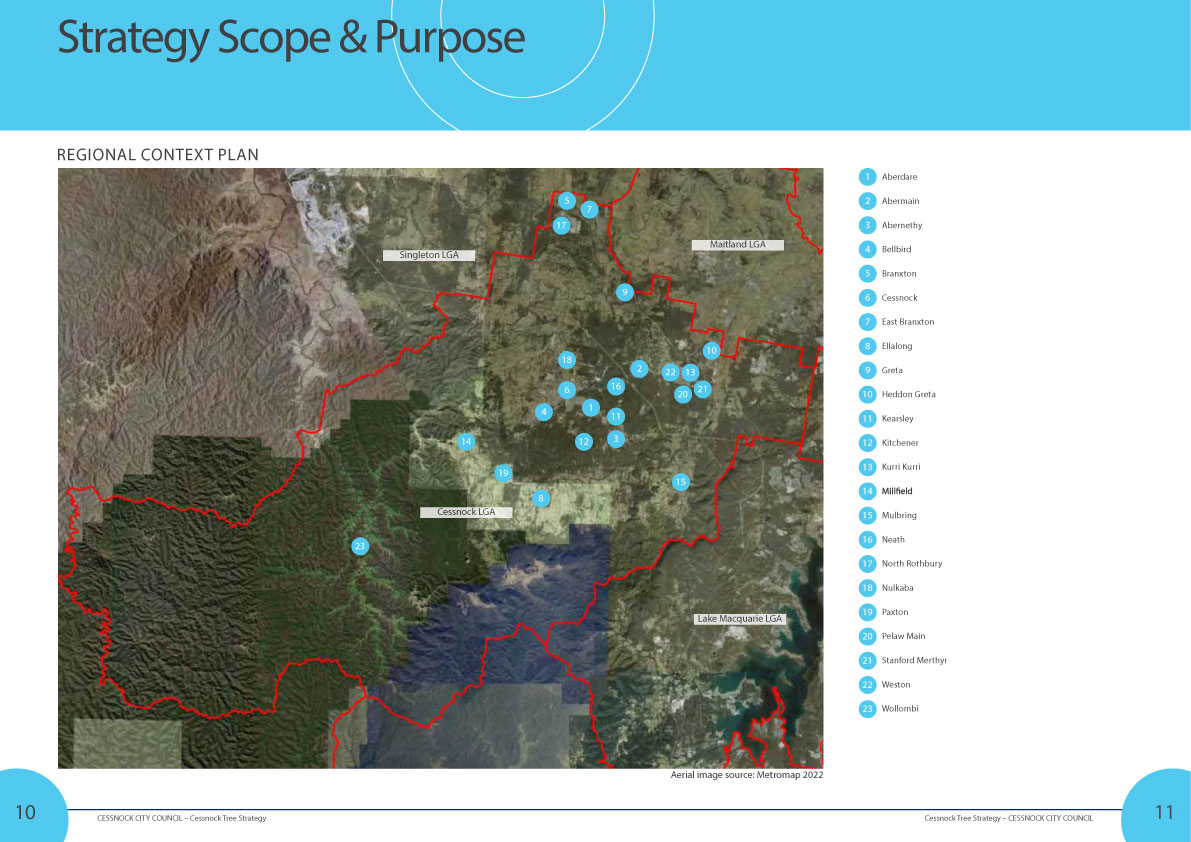Click the 'Neath' legend entry
Screen dimensions: 1191x842
[x=893, y=539]
